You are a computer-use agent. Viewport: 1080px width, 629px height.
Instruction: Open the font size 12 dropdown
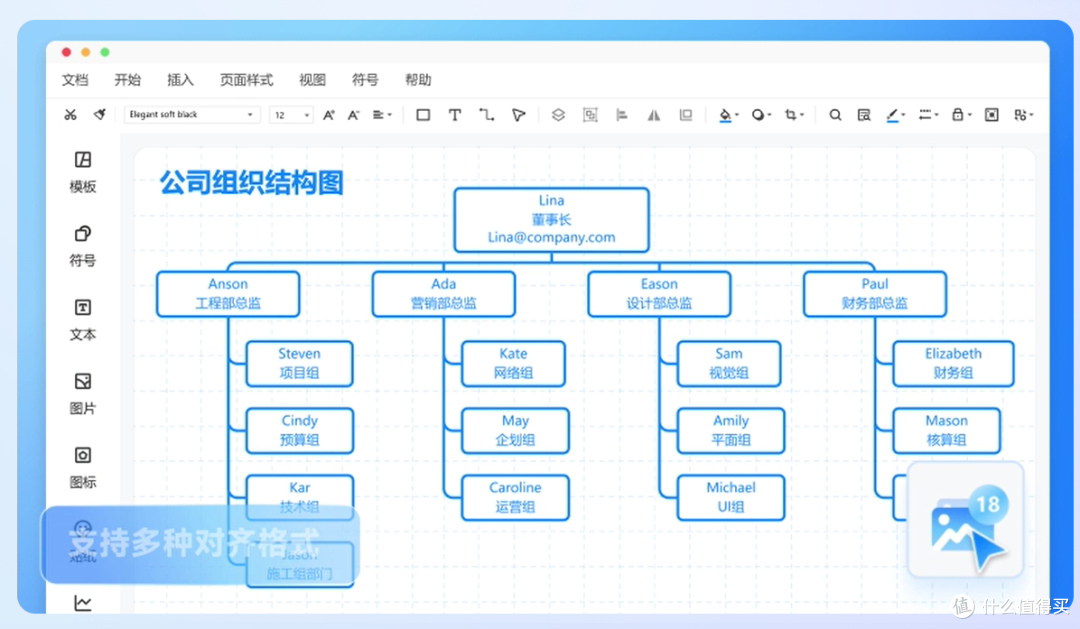click(290, 114)
